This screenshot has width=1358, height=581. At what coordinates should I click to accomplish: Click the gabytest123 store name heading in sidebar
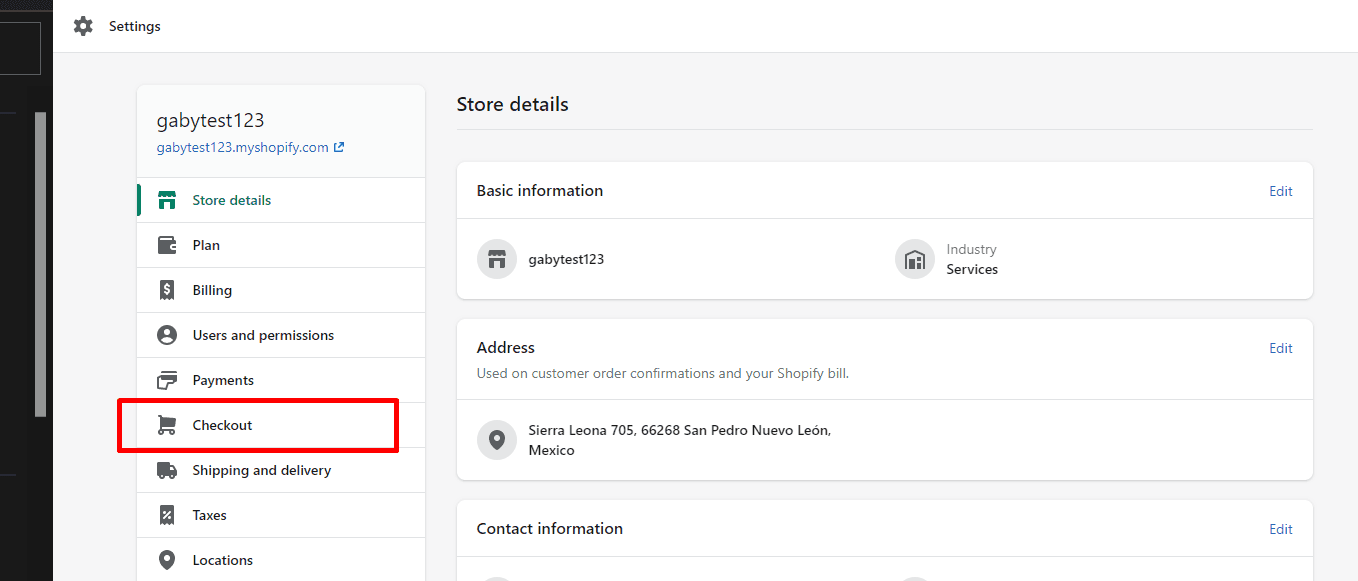(x=211, y=120)
